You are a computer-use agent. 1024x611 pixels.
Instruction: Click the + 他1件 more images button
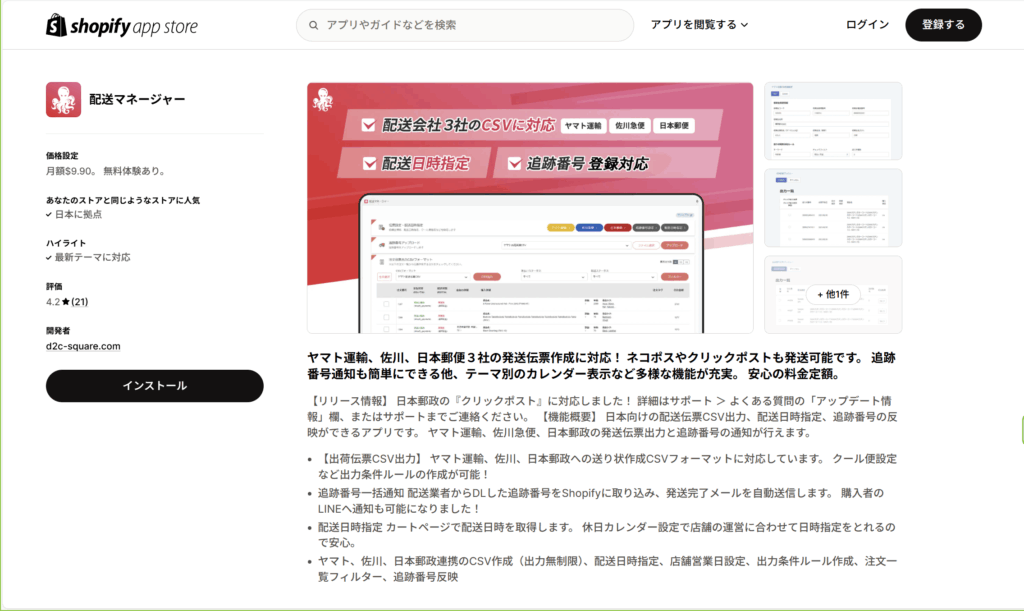point(833,294)
